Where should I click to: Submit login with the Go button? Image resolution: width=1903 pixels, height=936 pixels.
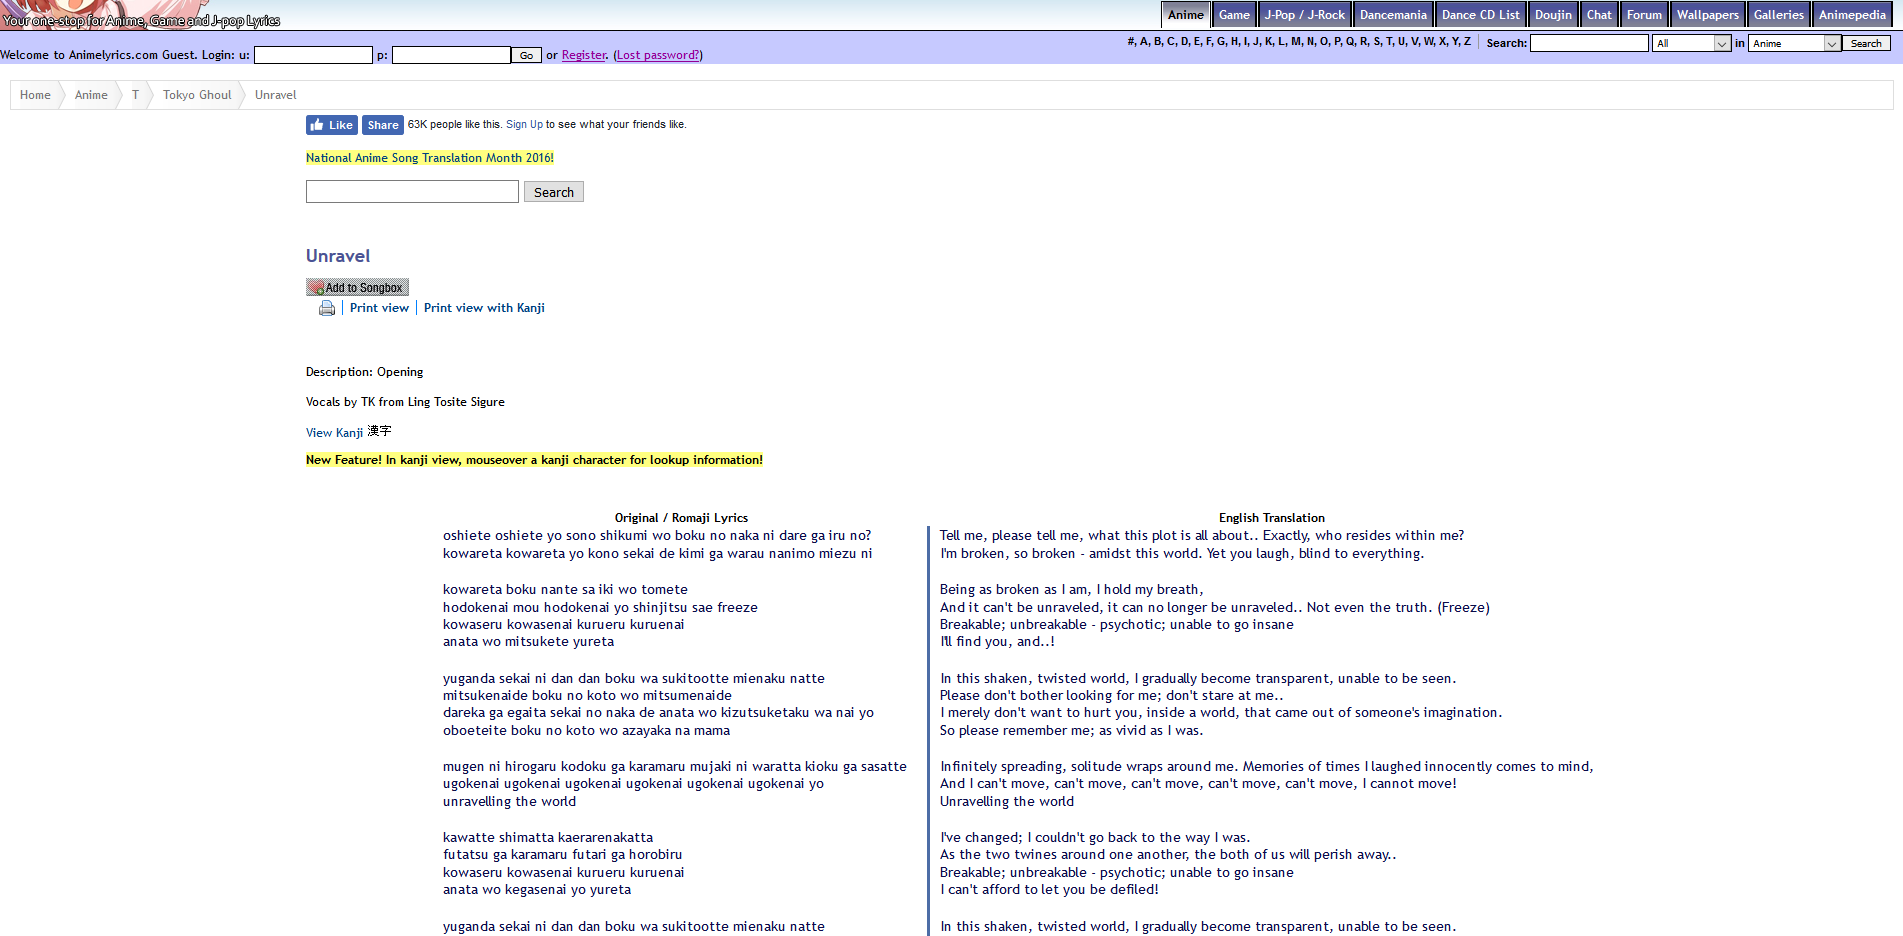[526, 55]
